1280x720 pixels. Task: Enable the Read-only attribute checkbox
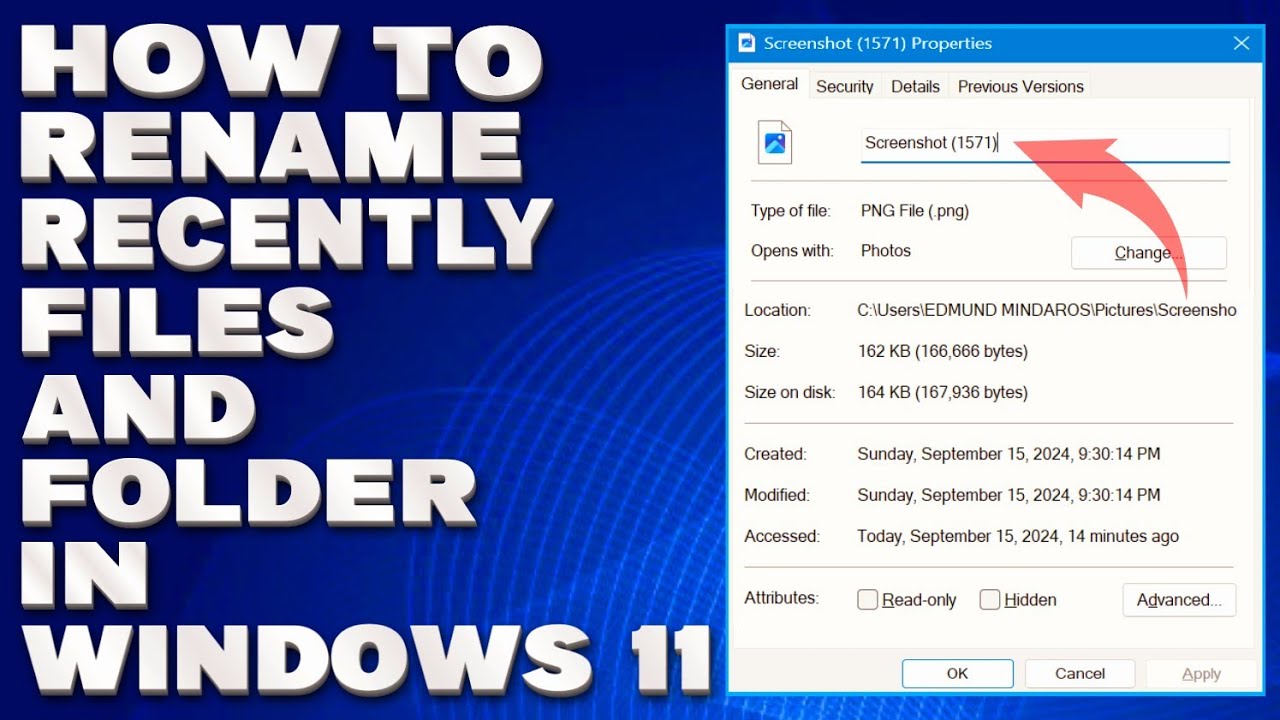click(x=868, y=600)
